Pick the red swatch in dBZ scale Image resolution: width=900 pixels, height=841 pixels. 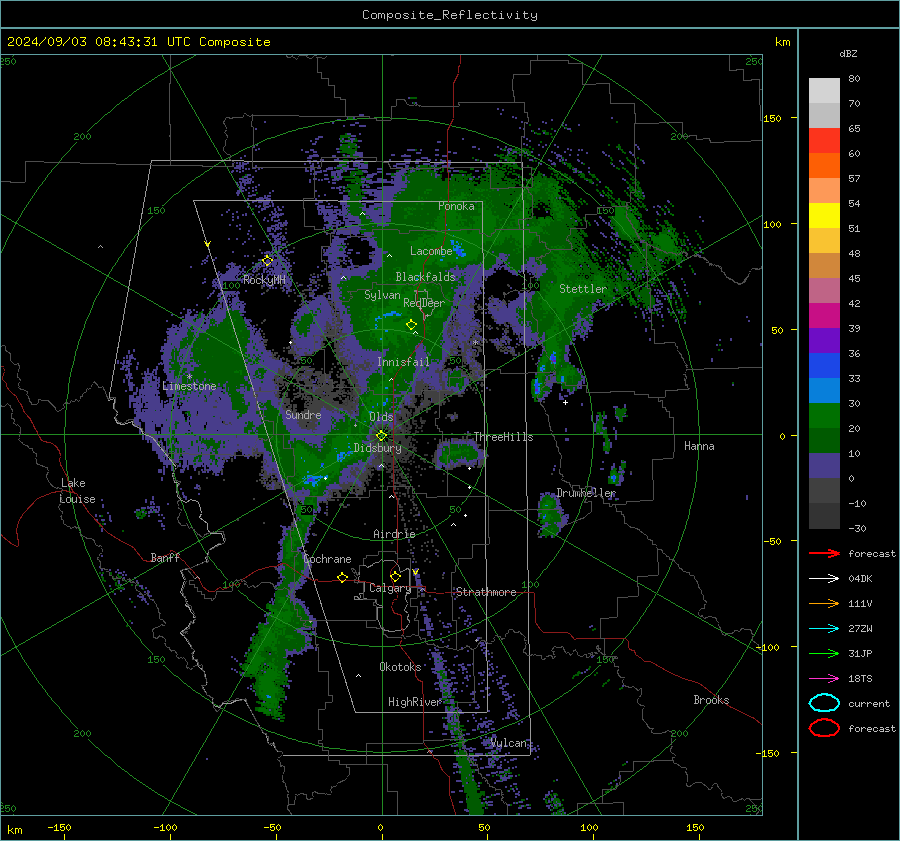pyautogui.click(x=824, y=141)
